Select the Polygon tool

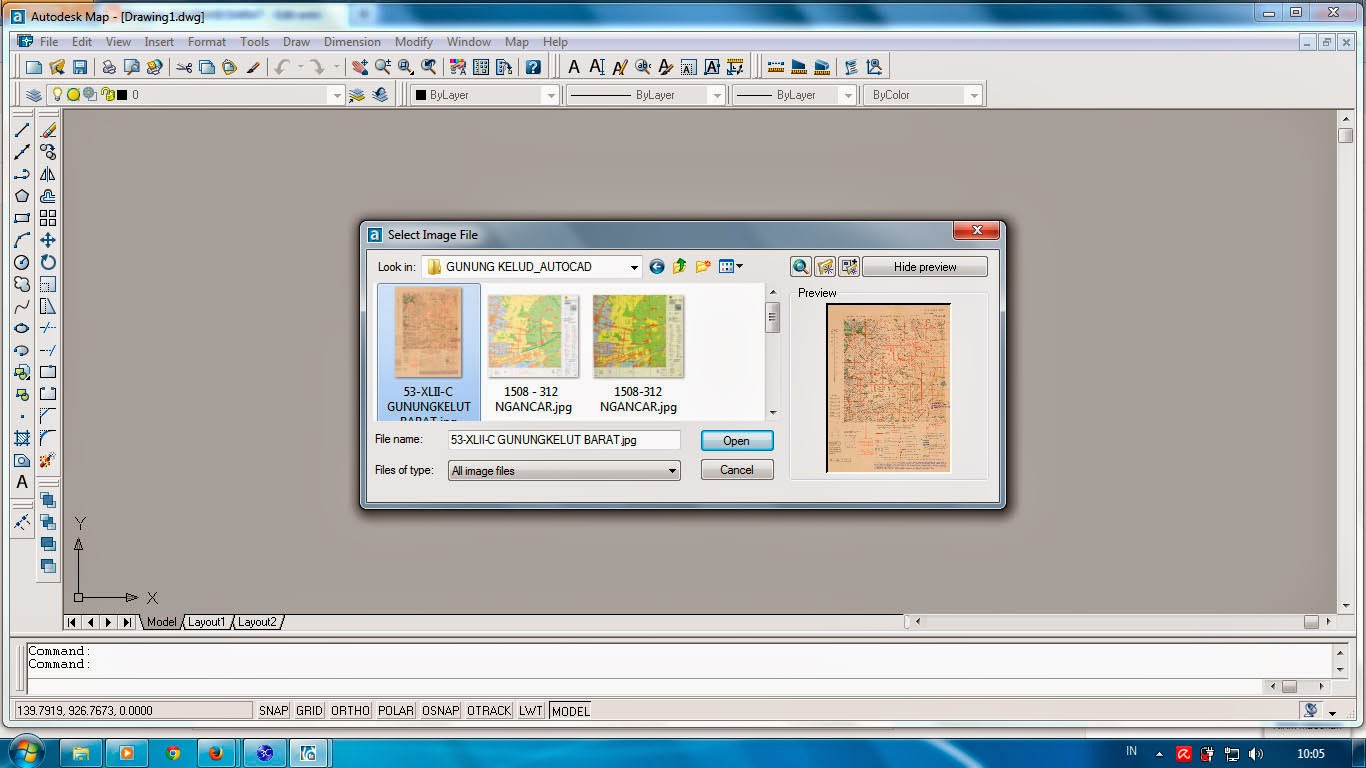[x=22, y=196]
